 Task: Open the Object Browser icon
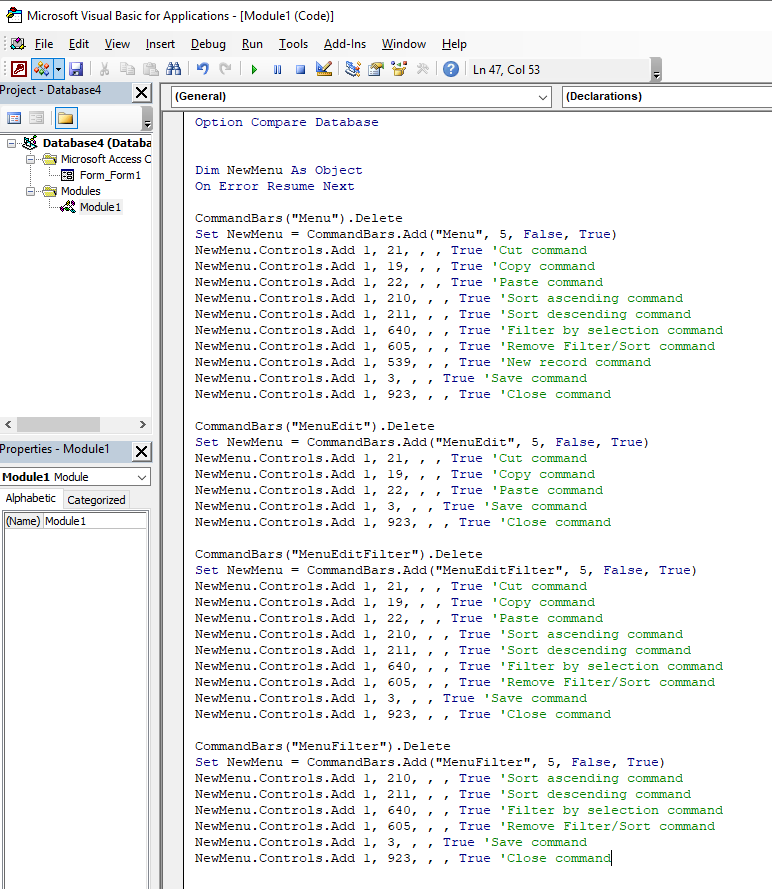(x=400, y=69)
